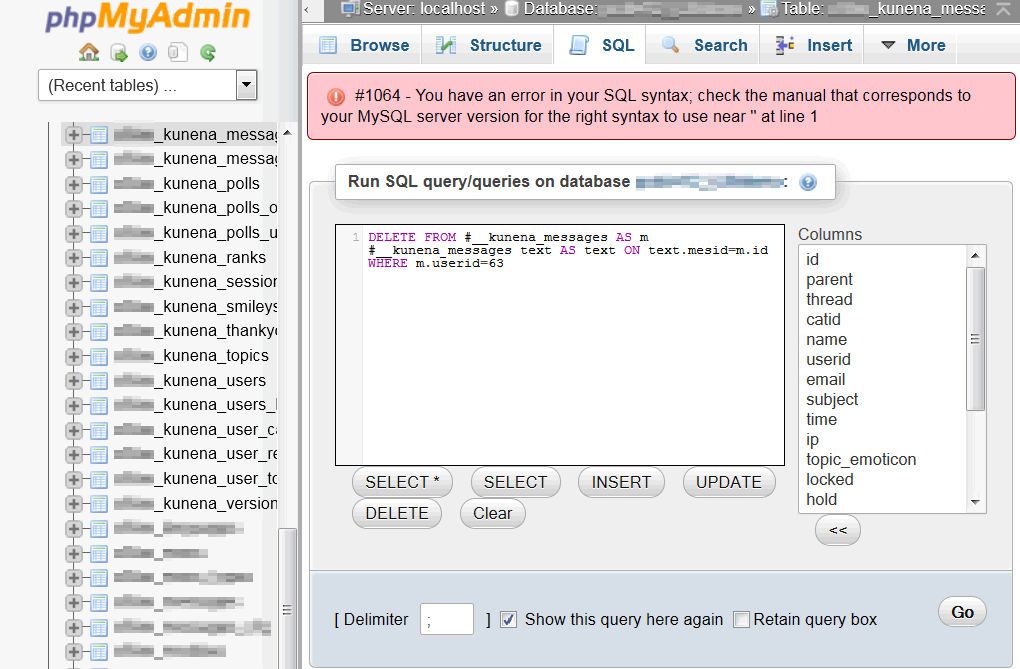Click the reload navigation green arrow icon

pos(208,53)
